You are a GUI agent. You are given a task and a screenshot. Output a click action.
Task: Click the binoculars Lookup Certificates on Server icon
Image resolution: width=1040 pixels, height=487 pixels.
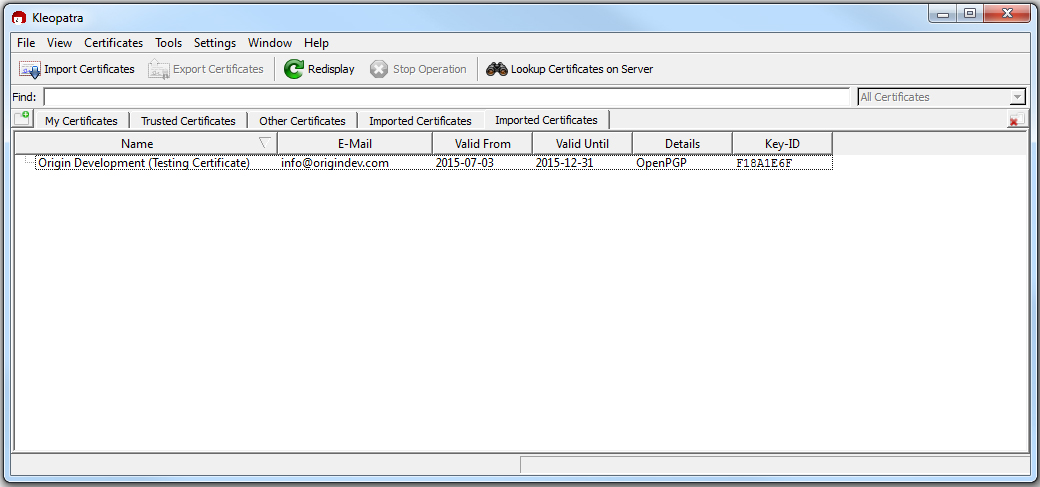[x=497, y=69]
